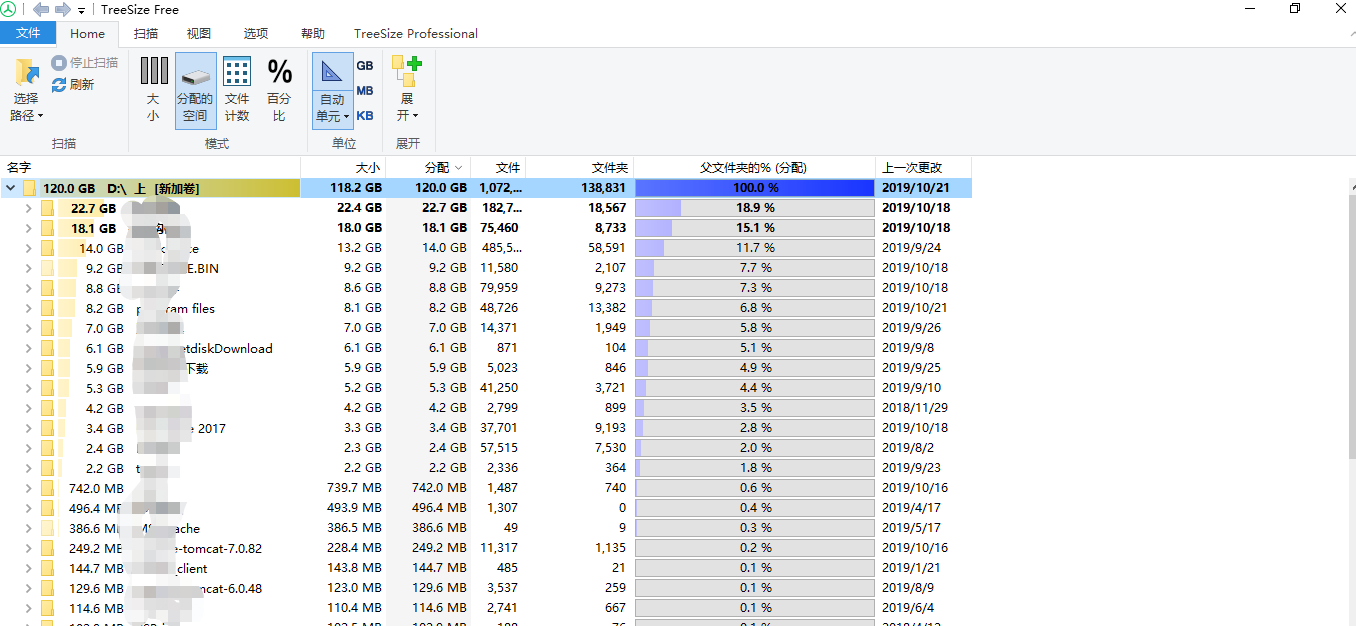Click the 739.7 MB size cell
This screenshot has width=1356, height=626.
point(355,488)
